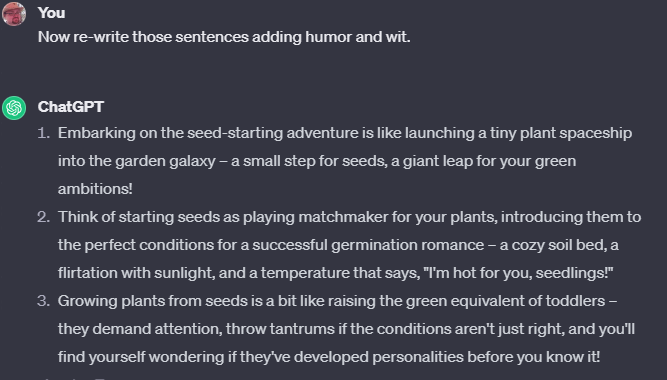Click the line starting "Think of starting seeds"

350,217
